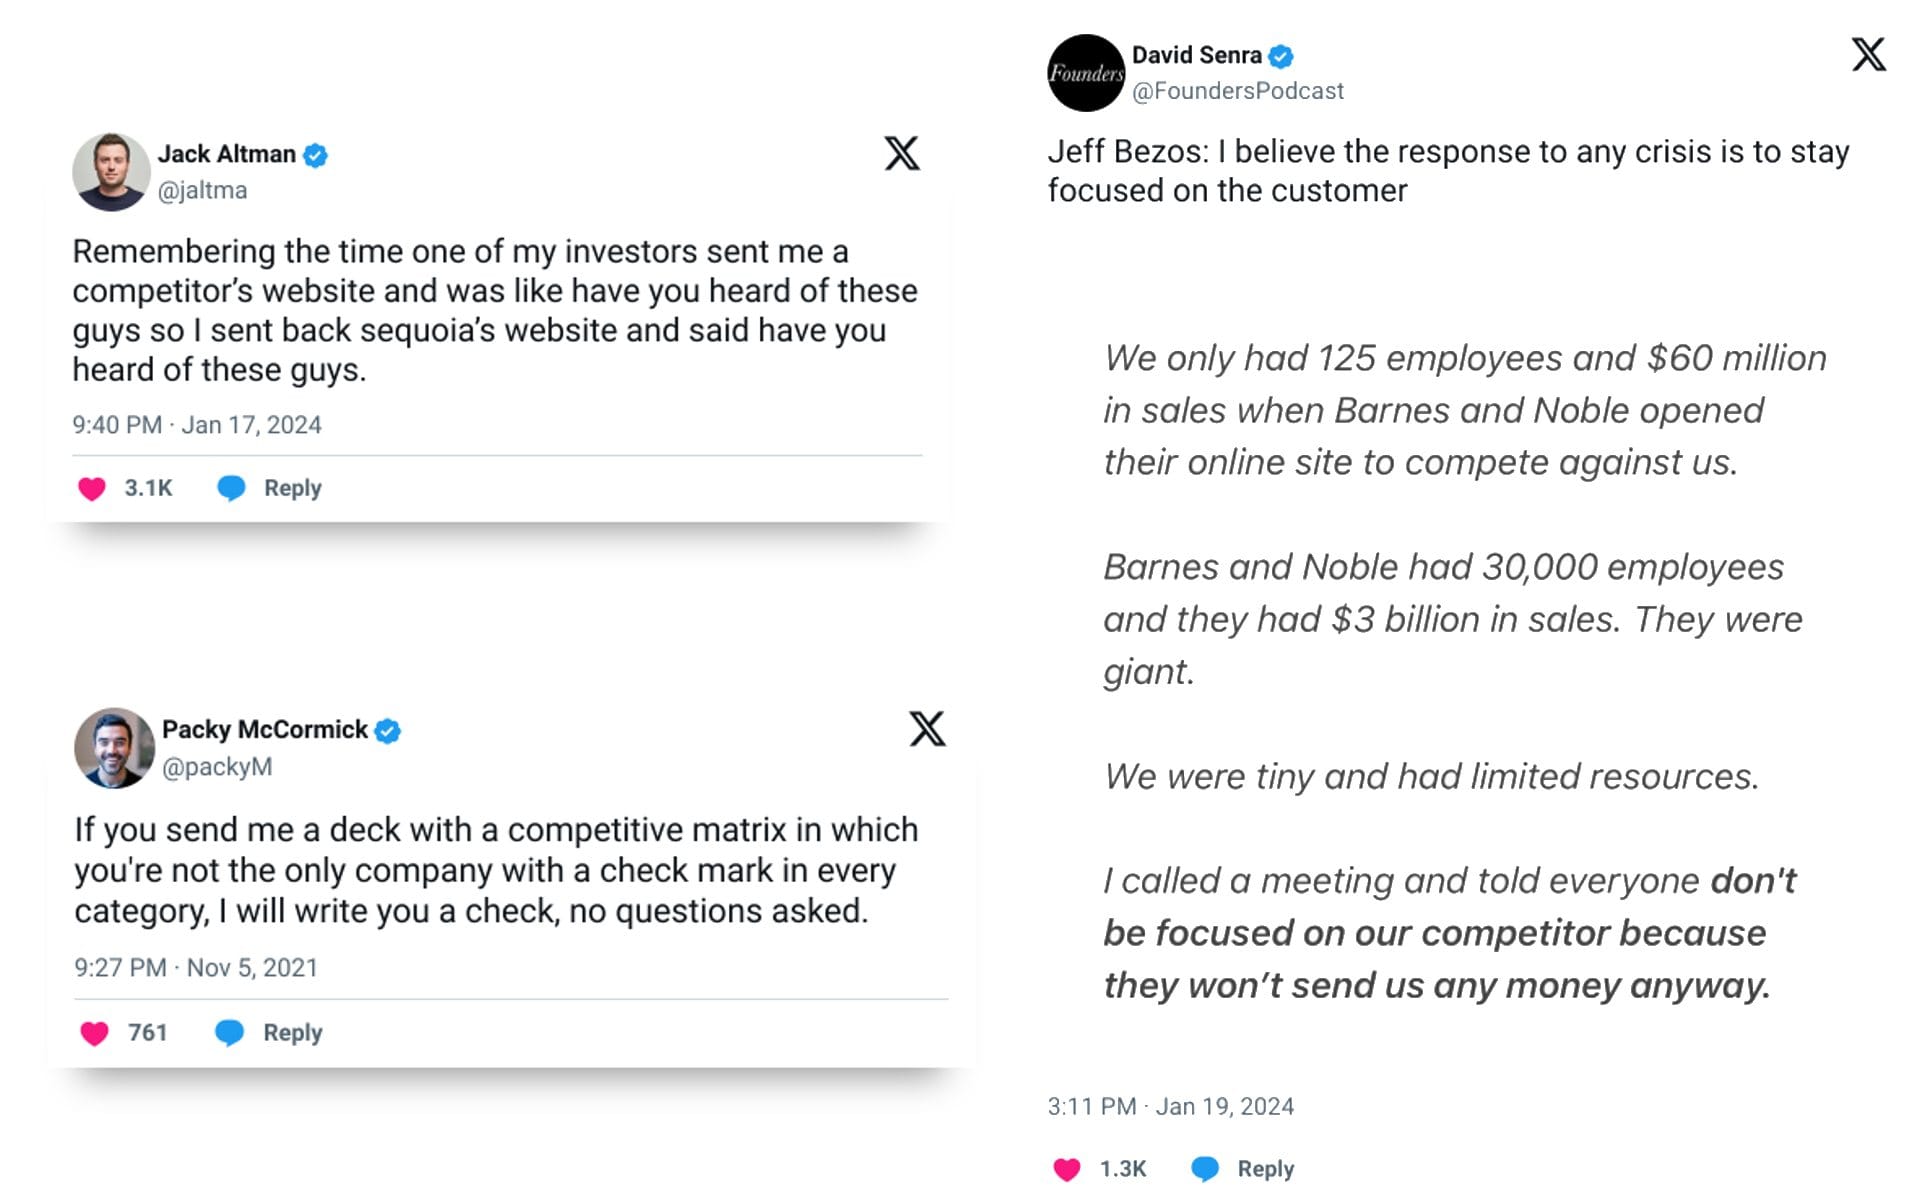Click the verified badge next to Packy McCormick
This screenshot has width=1920, height=1200.
[x=388, y=731]
